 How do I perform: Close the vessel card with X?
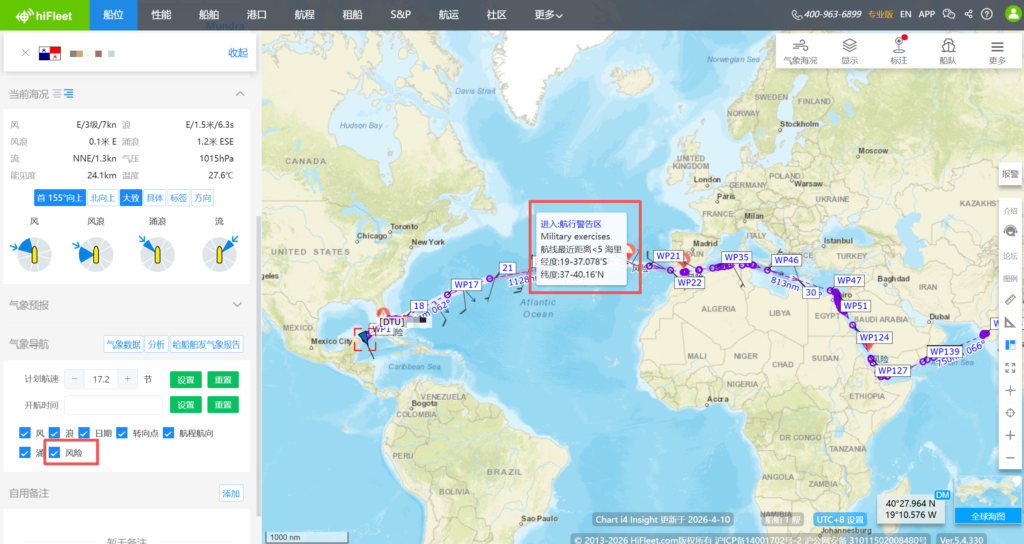click(x=25, y=53)
